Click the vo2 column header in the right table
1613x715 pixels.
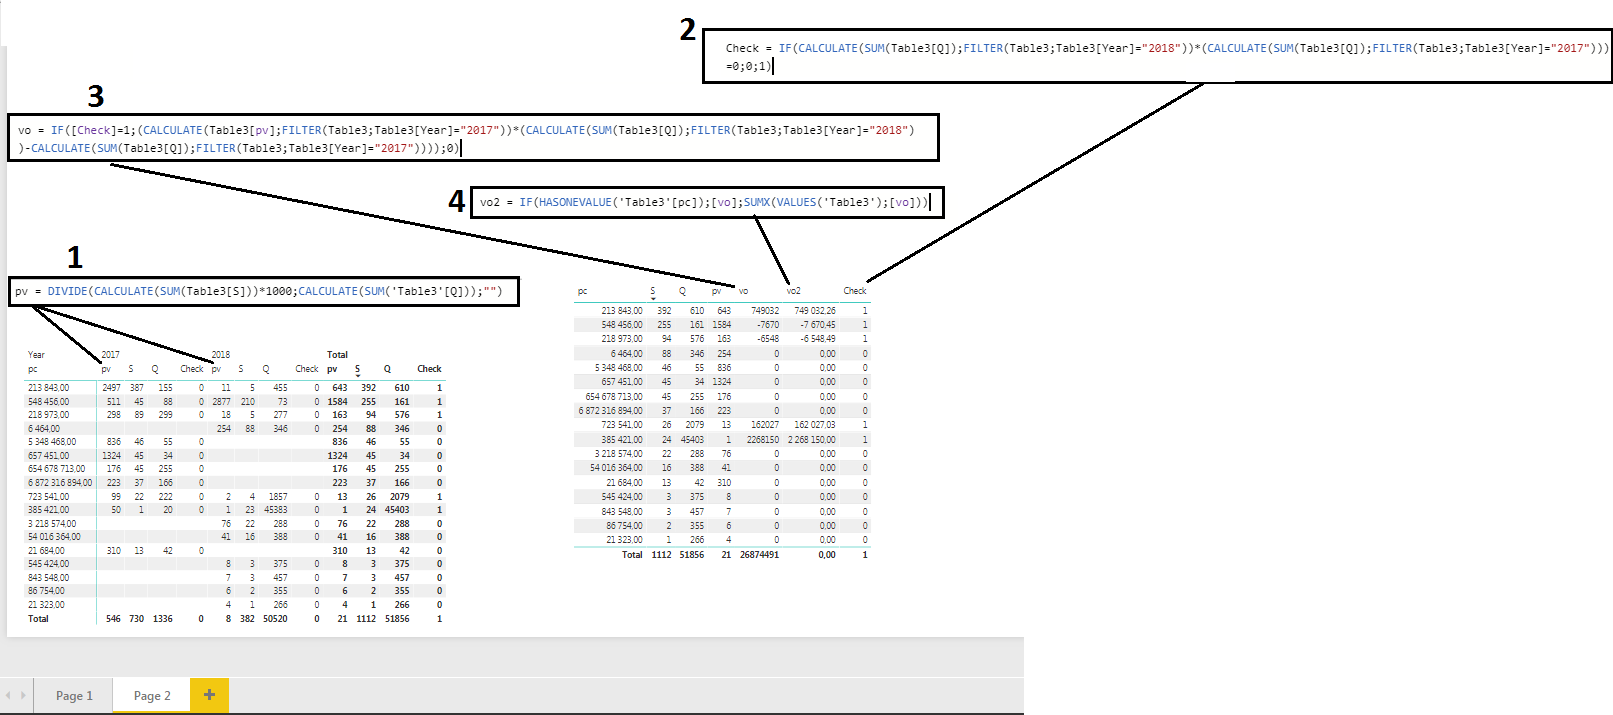click(793, 292)
